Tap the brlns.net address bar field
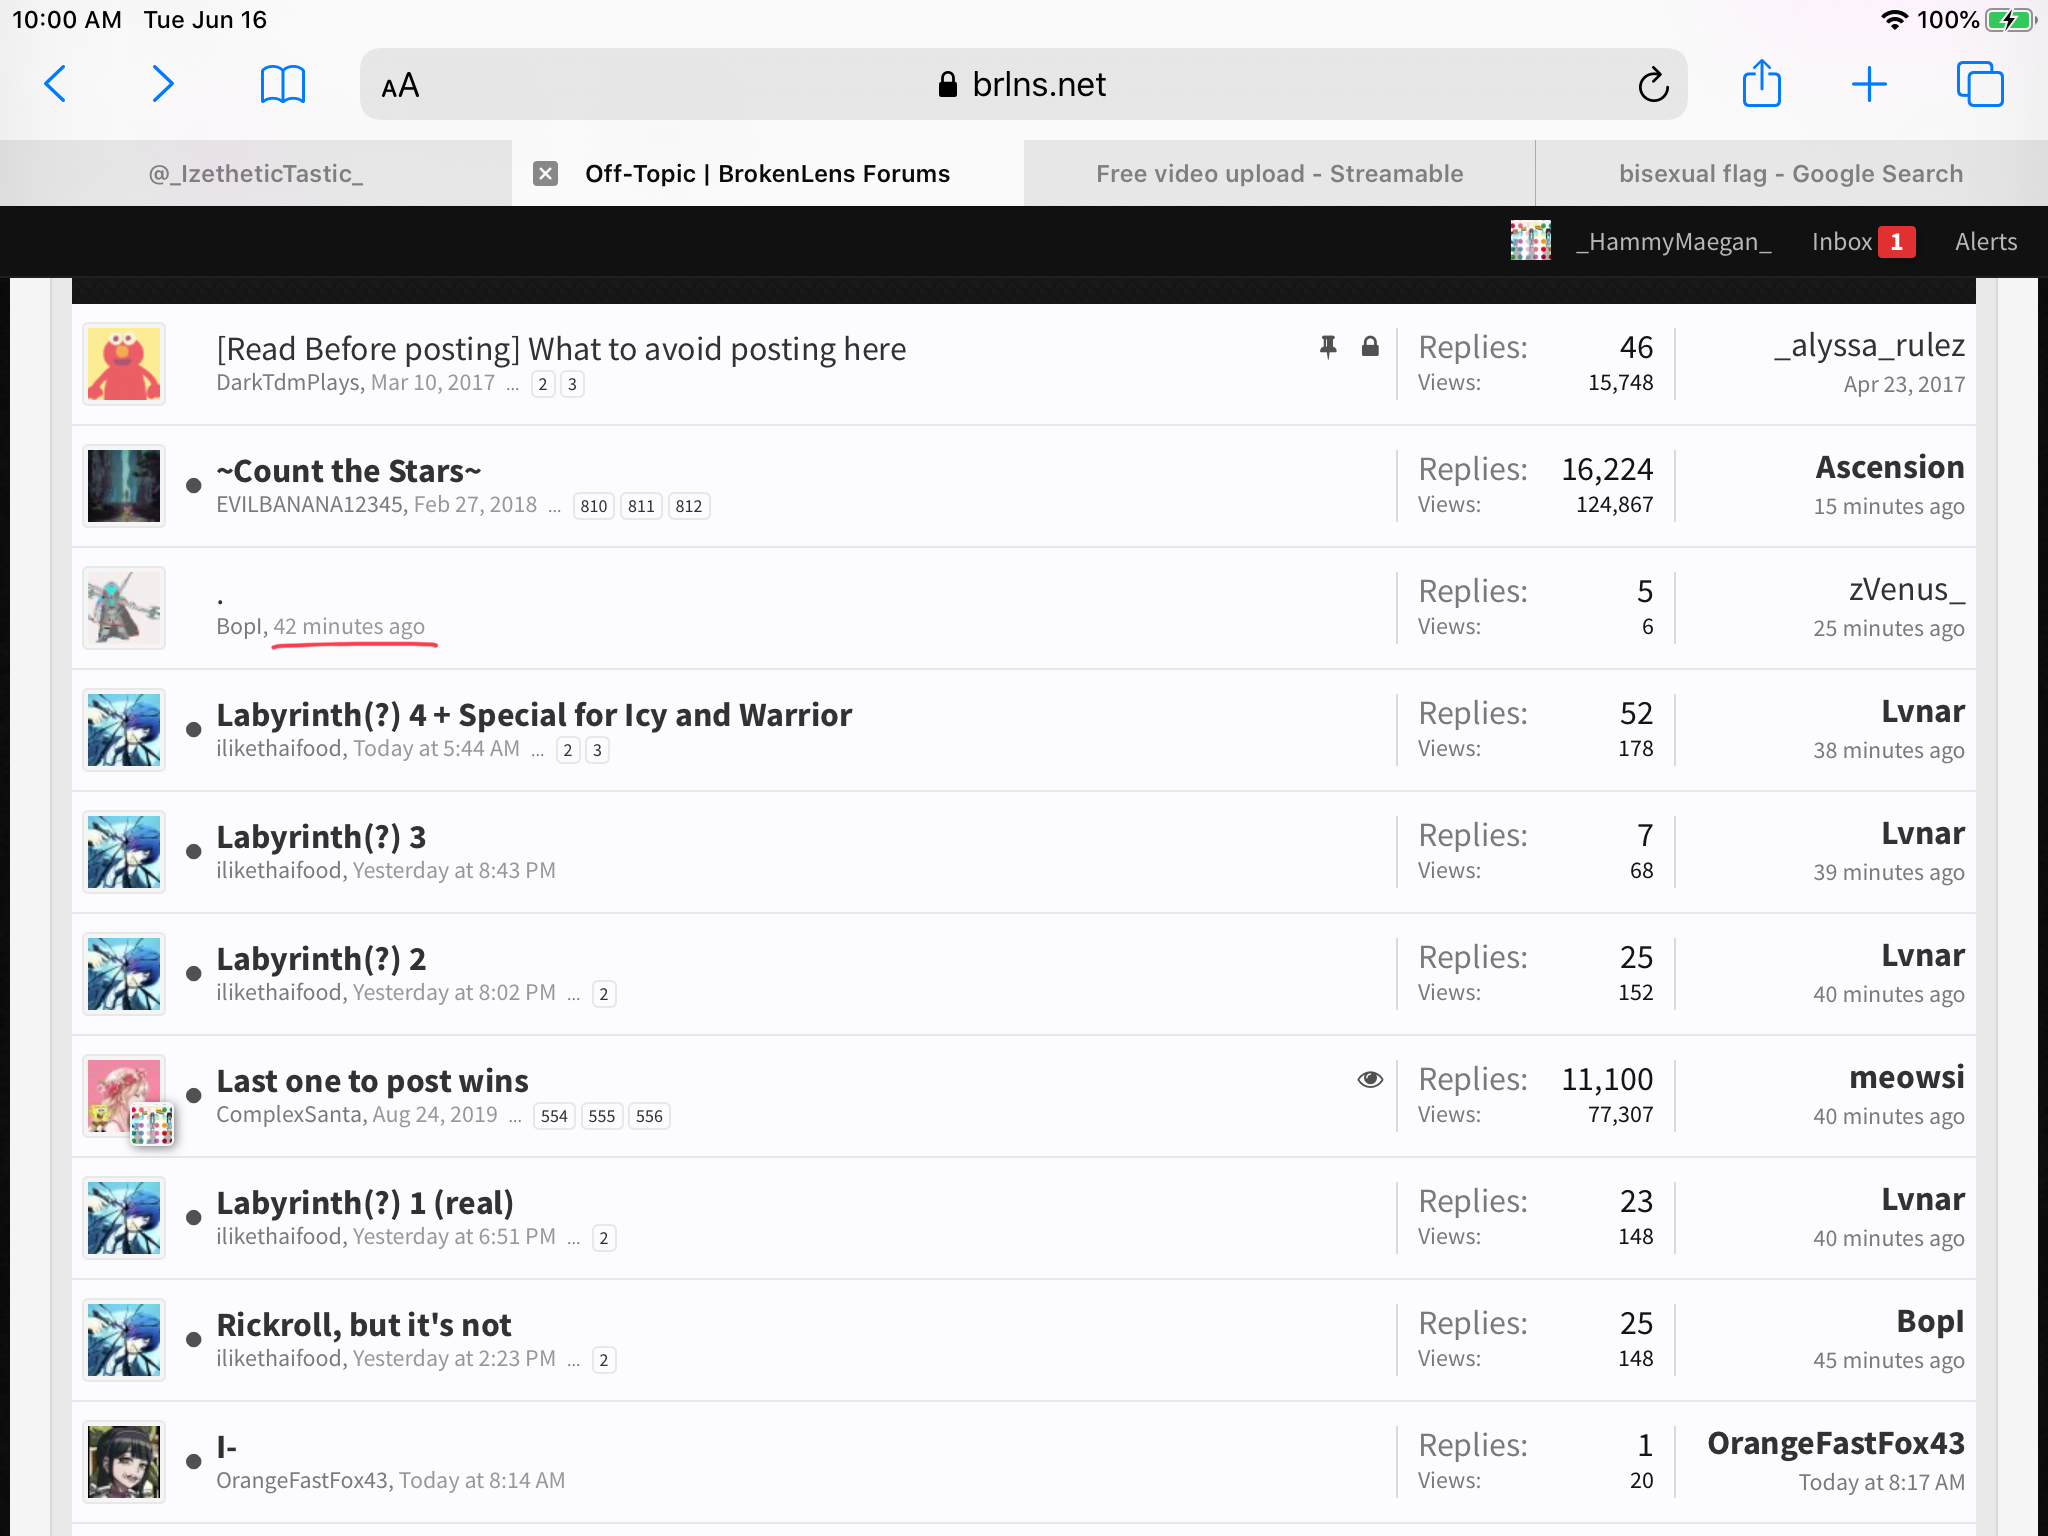The image size is (2048, 1536). pyautogui.click(x=1023, y=84)
